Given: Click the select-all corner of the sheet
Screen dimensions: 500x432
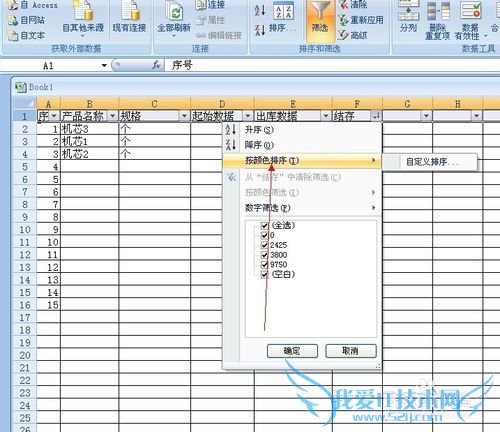Looking at the screenshot, I should click(25, 104).
